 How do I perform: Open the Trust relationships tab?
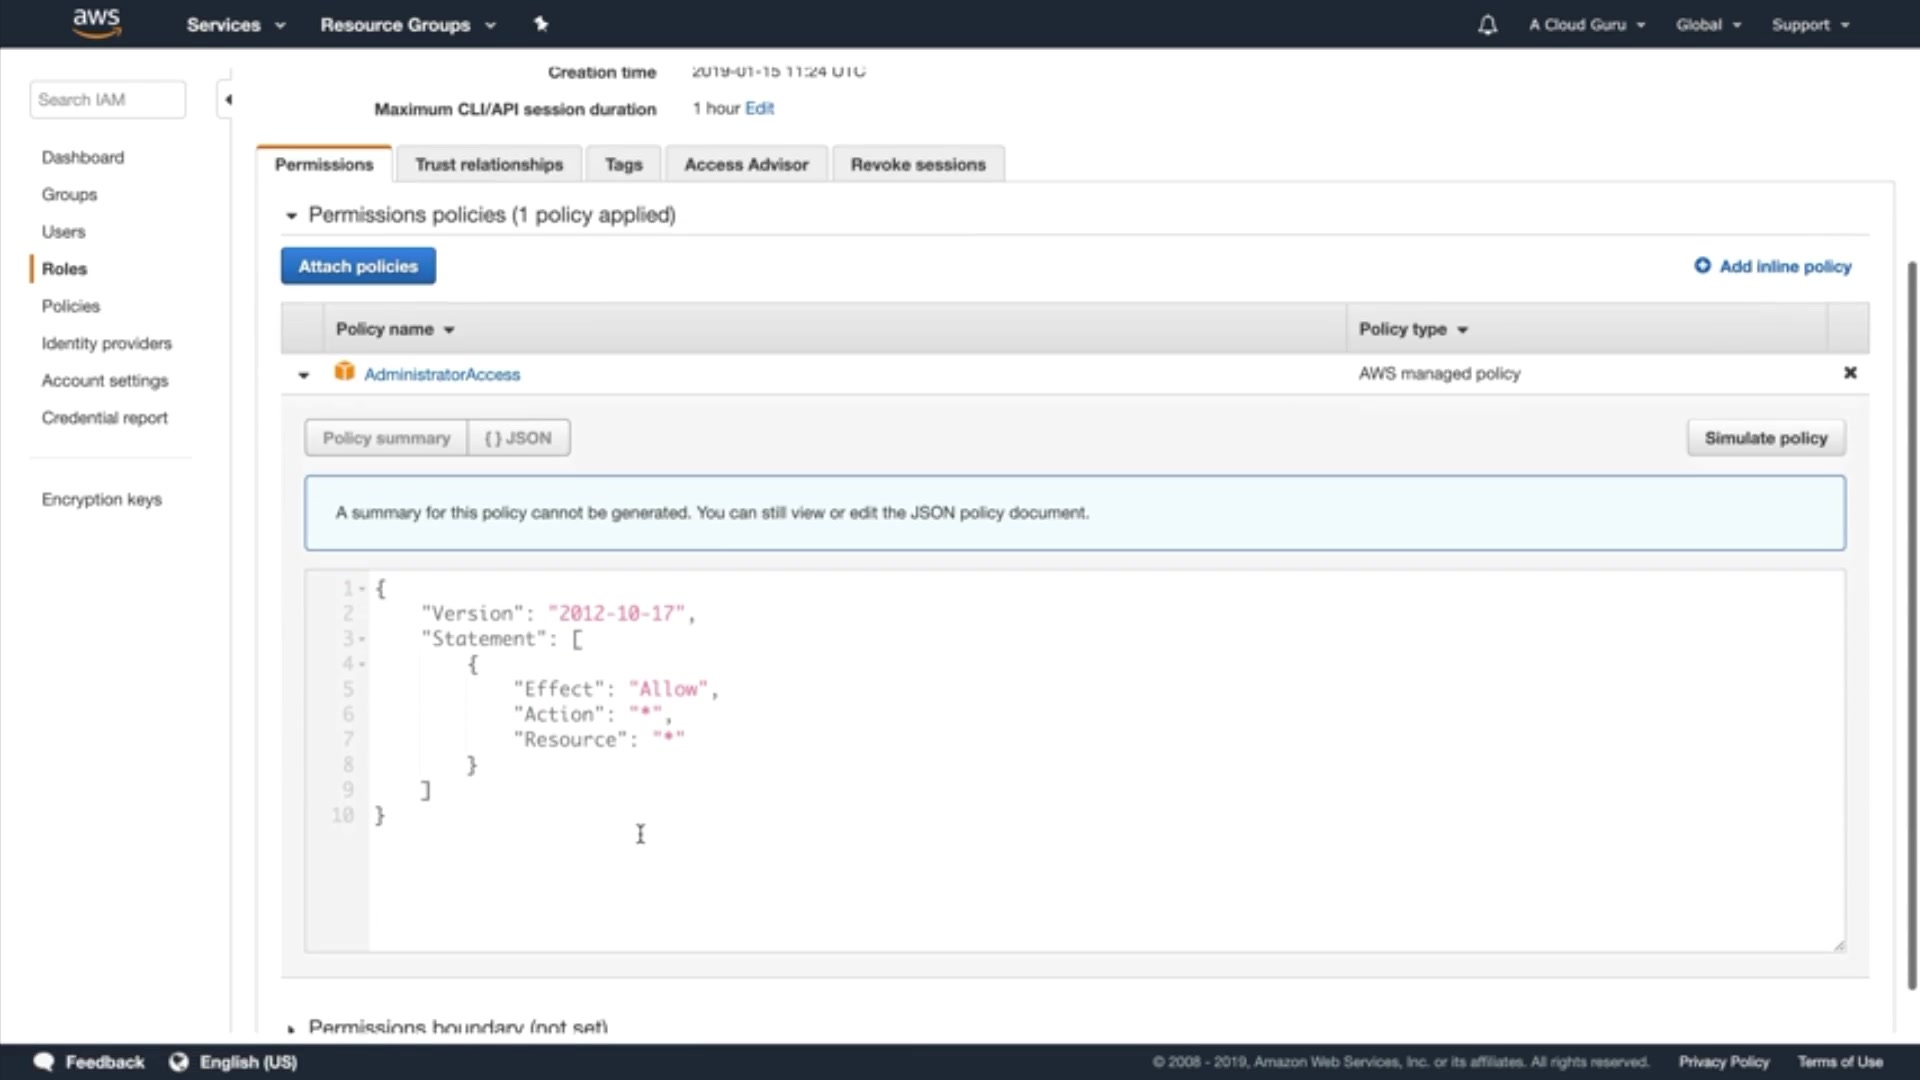(x=489, y=165)
